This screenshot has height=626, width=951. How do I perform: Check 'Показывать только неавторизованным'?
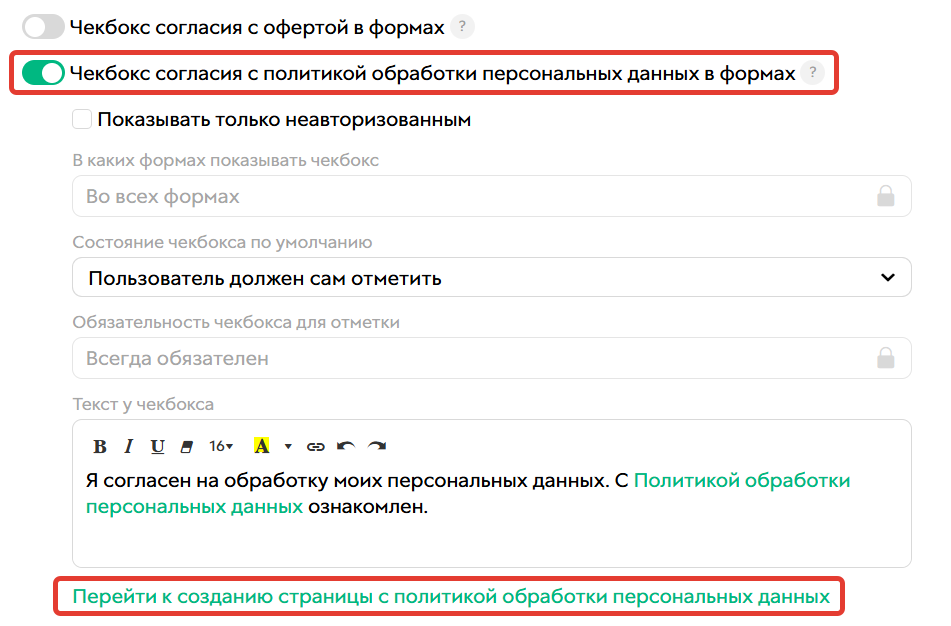(x=82, y=119)
